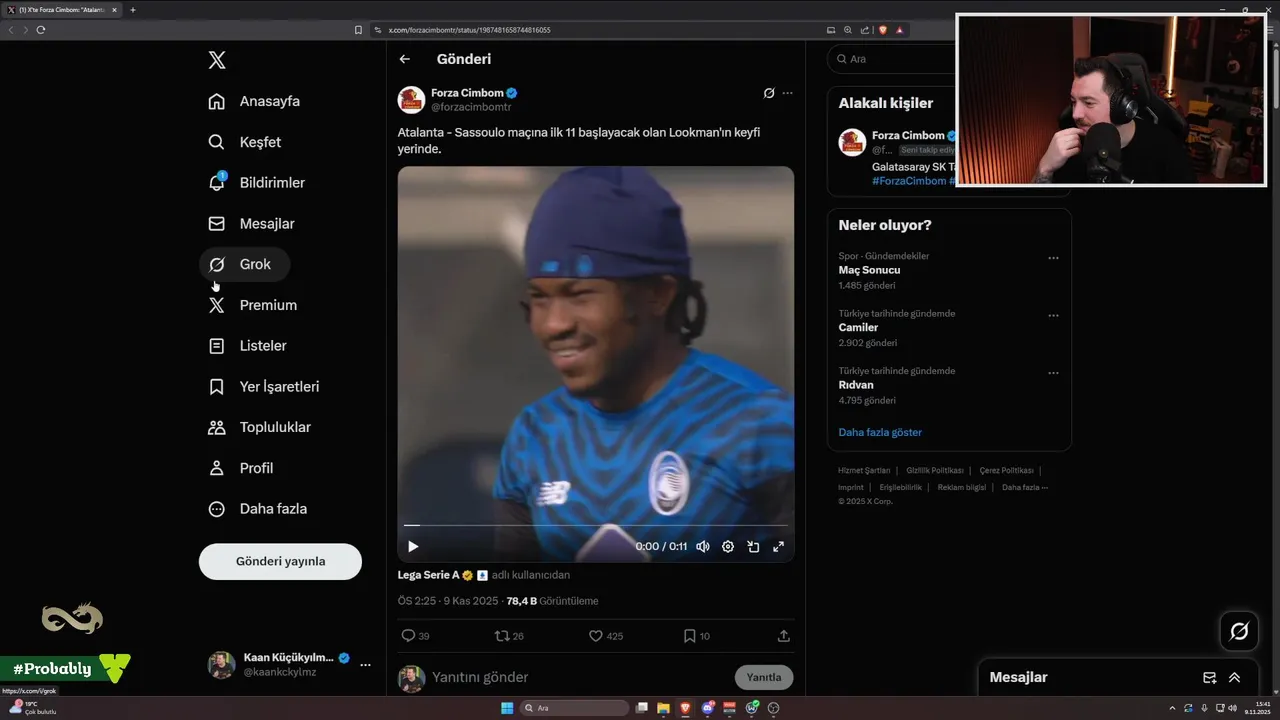Bookmark the post showing 10
This screenshot has height=720, width=1280.
696,636
